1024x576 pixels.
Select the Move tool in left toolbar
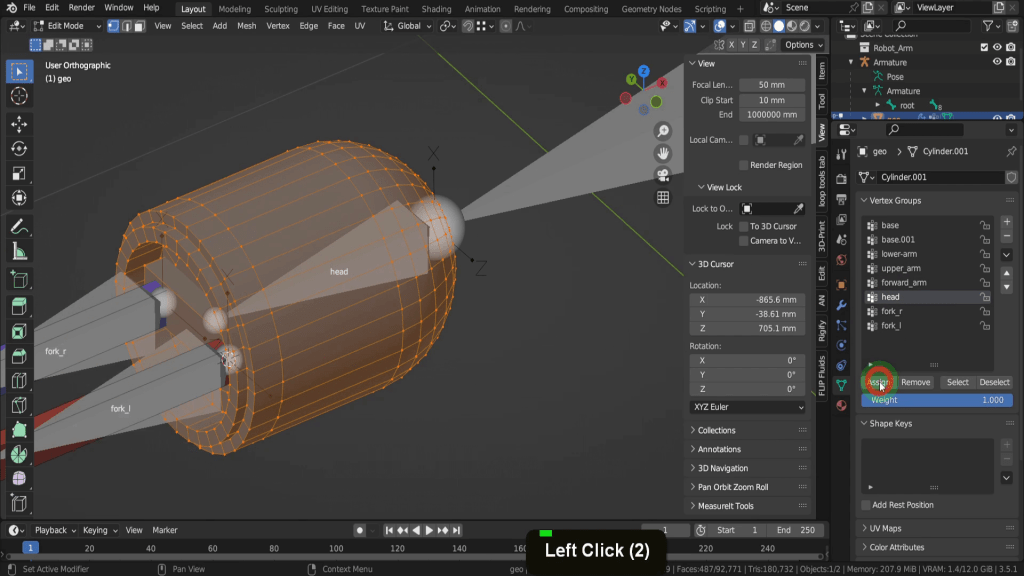pos(18,124)
